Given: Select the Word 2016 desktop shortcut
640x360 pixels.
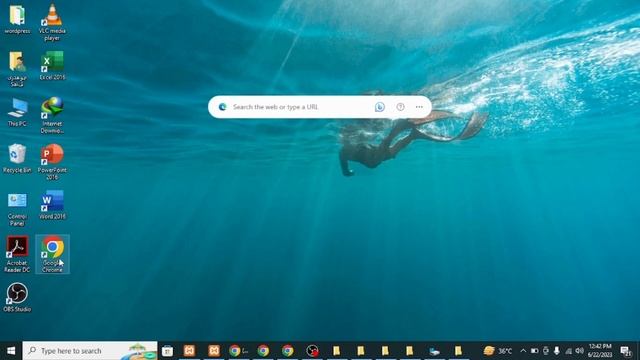Looking at the screenshot, I should 52,205.
